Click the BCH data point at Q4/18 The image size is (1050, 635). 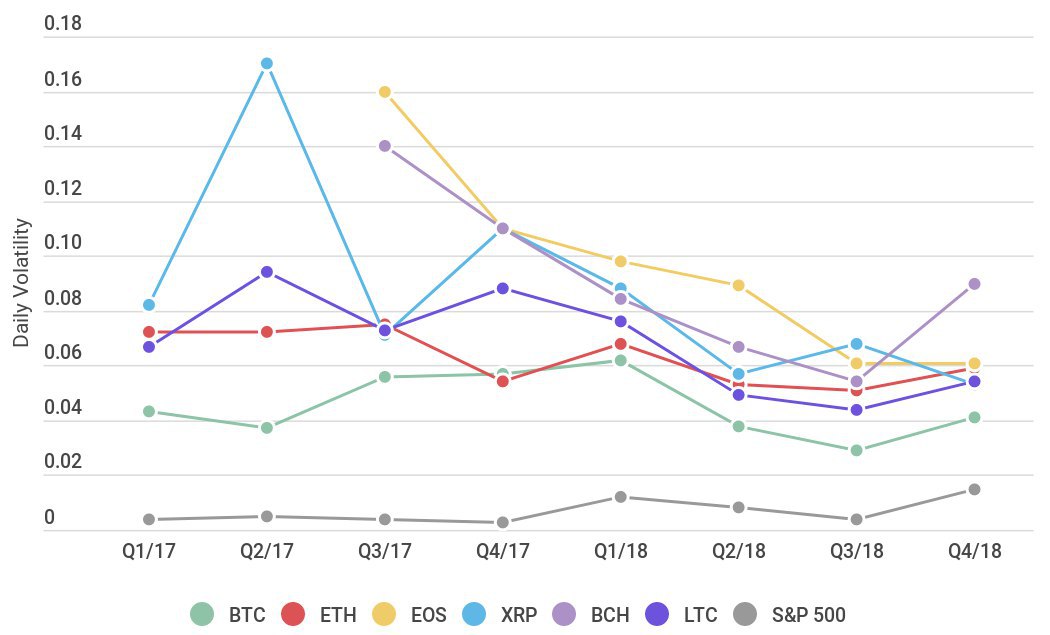coord(974,284)
